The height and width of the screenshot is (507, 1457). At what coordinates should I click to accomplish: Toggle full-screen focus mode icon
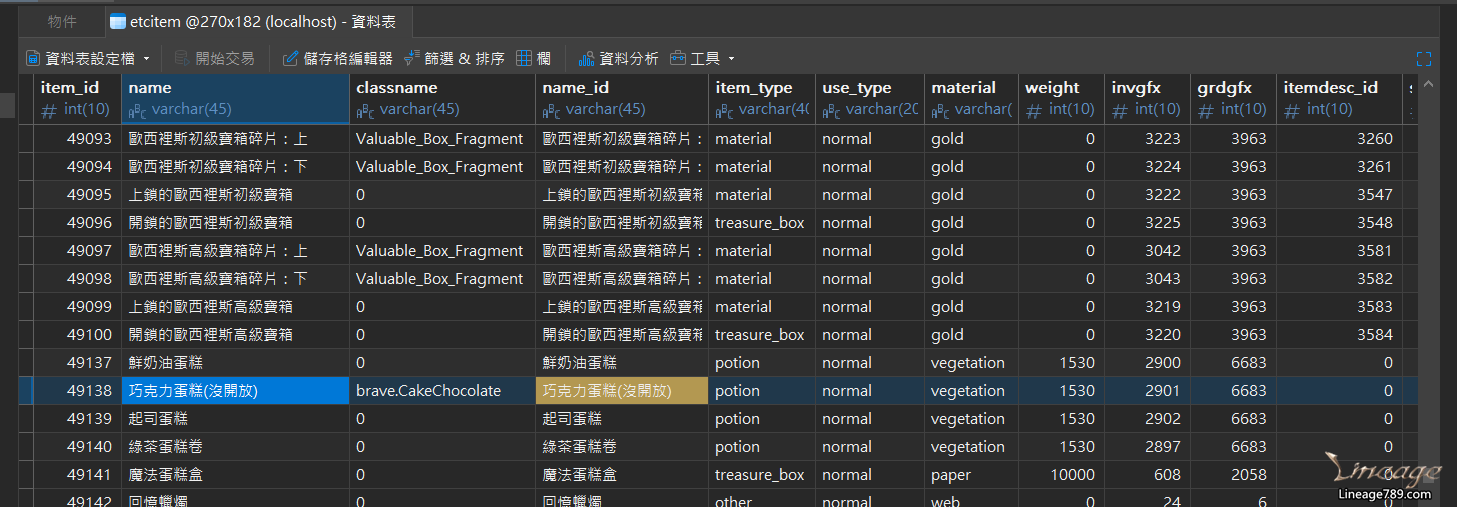click(x=1424, y=59)
